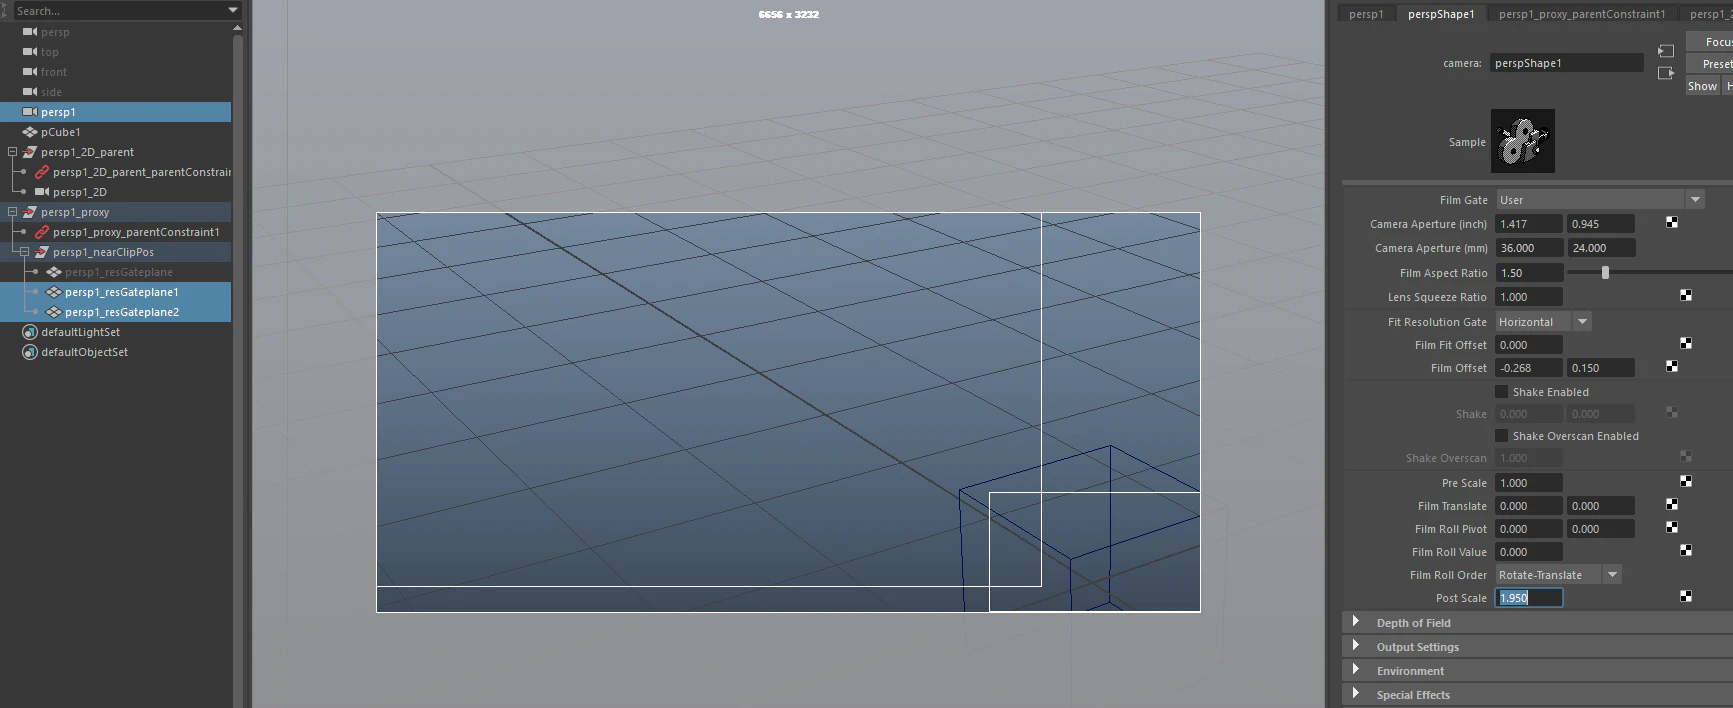This screenshot has height=708, width=1733.
Task: Click the persp1_resGateplane1 mesh icon
Action: click(54, 292)
